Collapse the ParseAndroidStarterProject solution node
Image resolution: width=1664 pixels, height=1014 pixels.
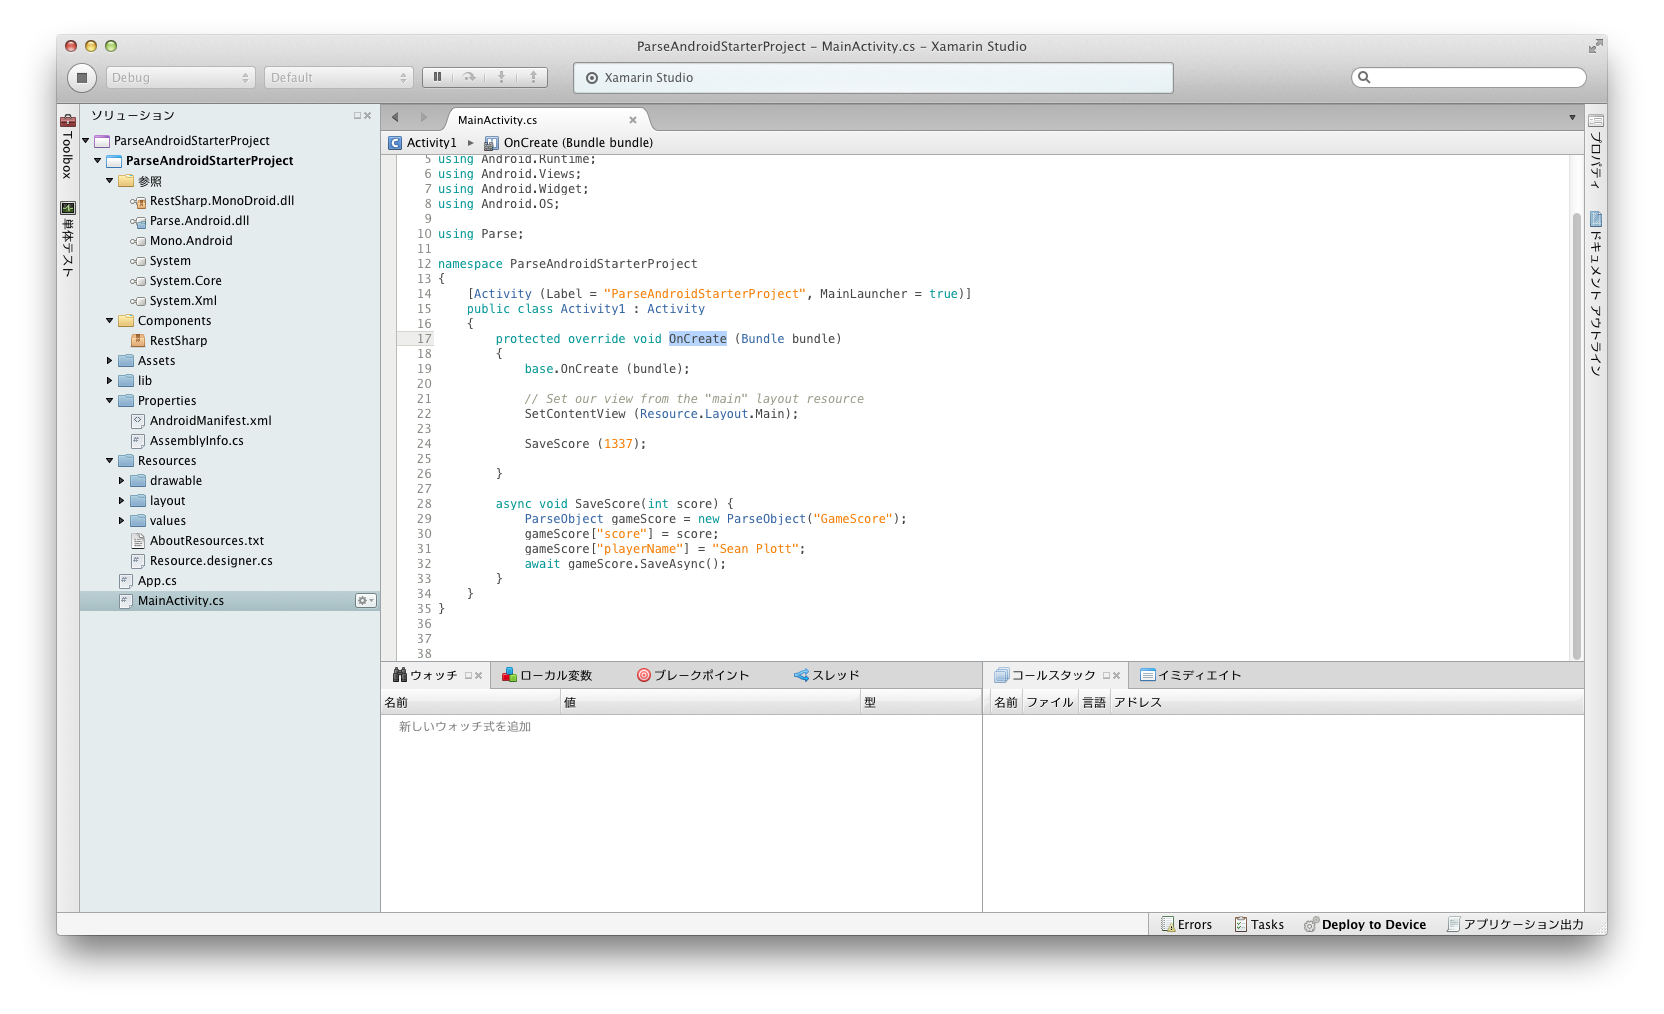(86, 141)
